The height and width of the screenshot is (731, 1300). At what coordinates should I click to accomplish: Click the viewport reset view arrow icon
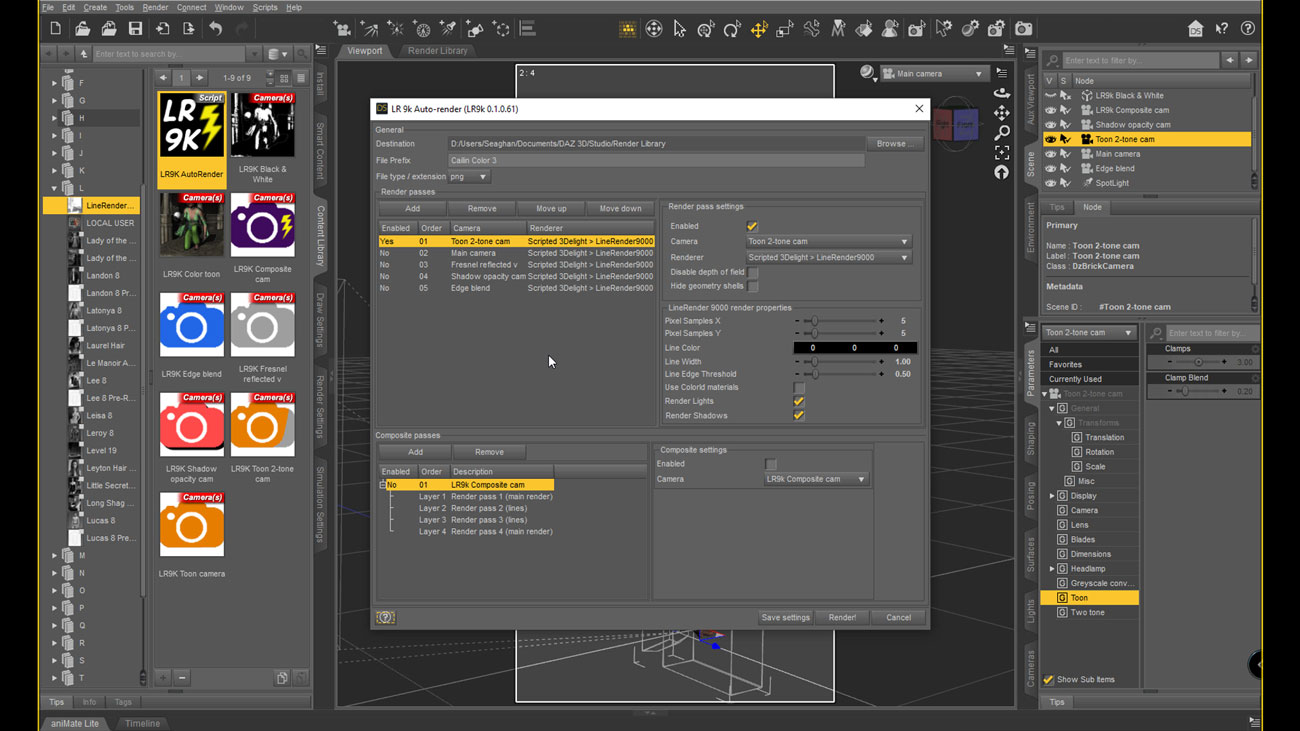1001,173
